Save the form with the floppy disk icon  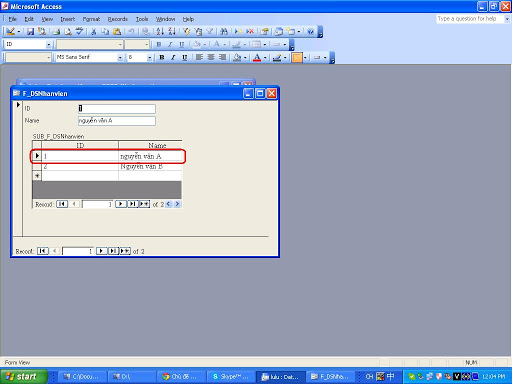tap(30, 32)
